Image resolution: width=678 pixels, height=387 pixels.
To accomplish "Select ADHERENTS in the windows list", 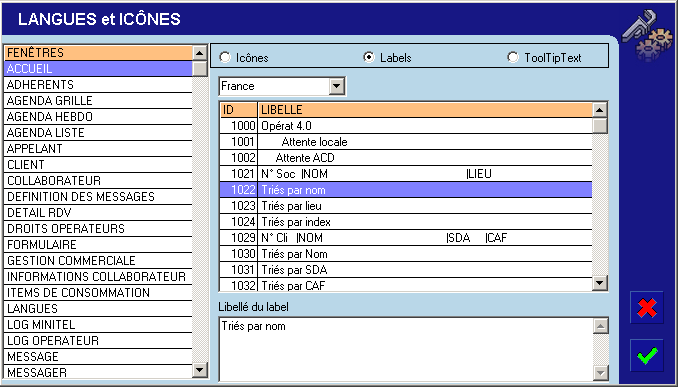I will point(98,85).
